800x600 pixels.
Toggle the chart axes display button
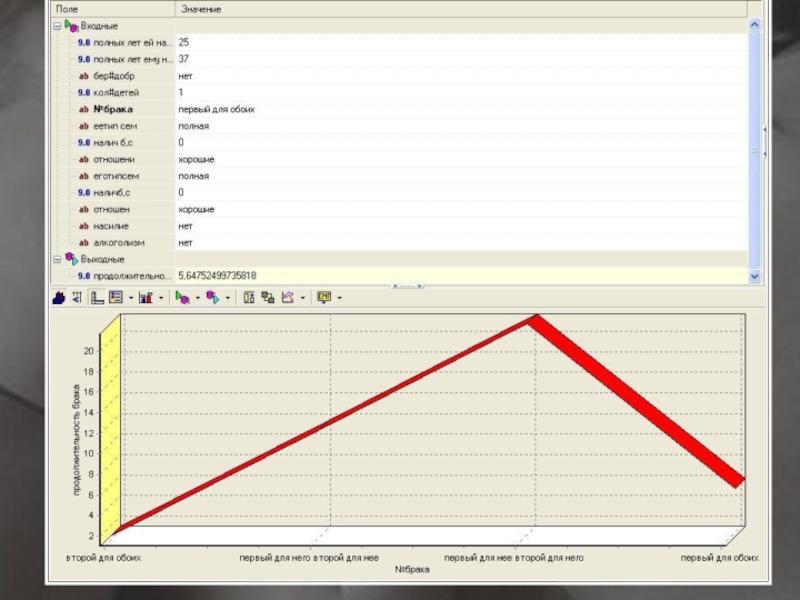pyautogui.click(x=97, y=297)
